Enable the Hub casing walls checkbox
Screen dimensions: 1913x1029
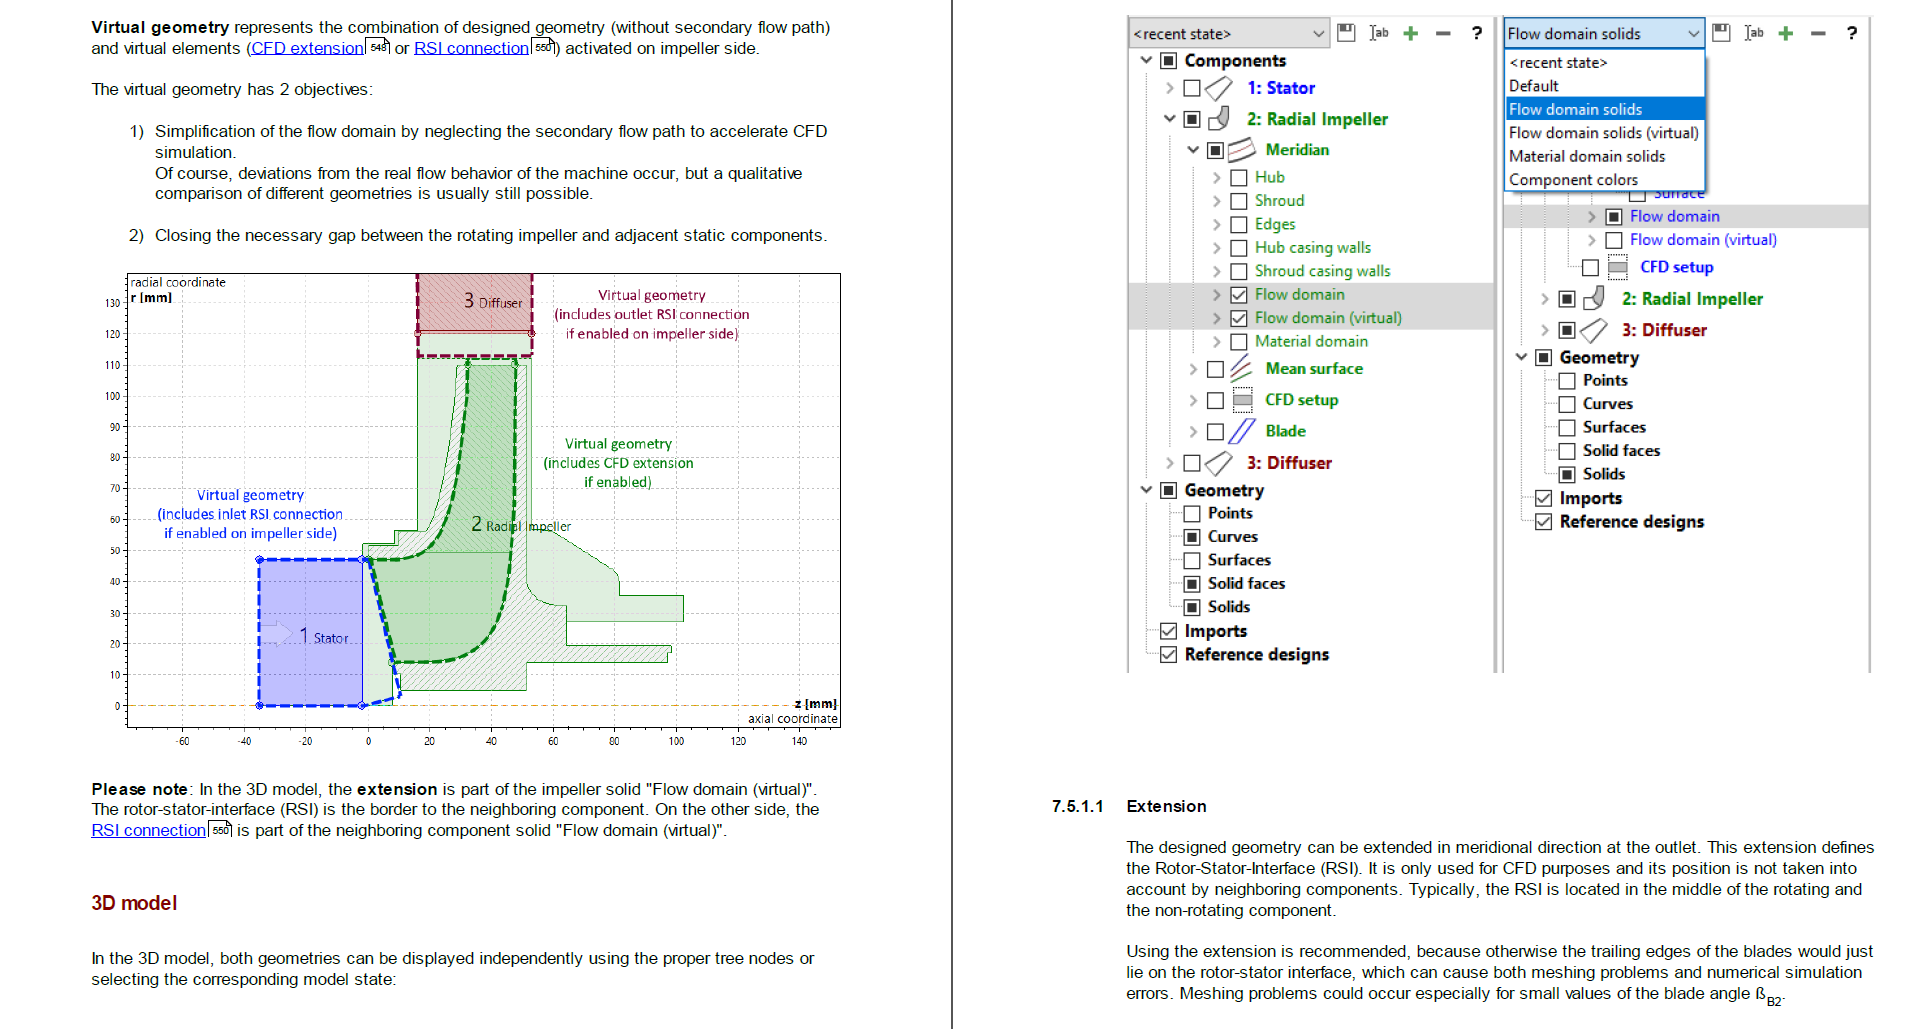tap(1239, 248)
